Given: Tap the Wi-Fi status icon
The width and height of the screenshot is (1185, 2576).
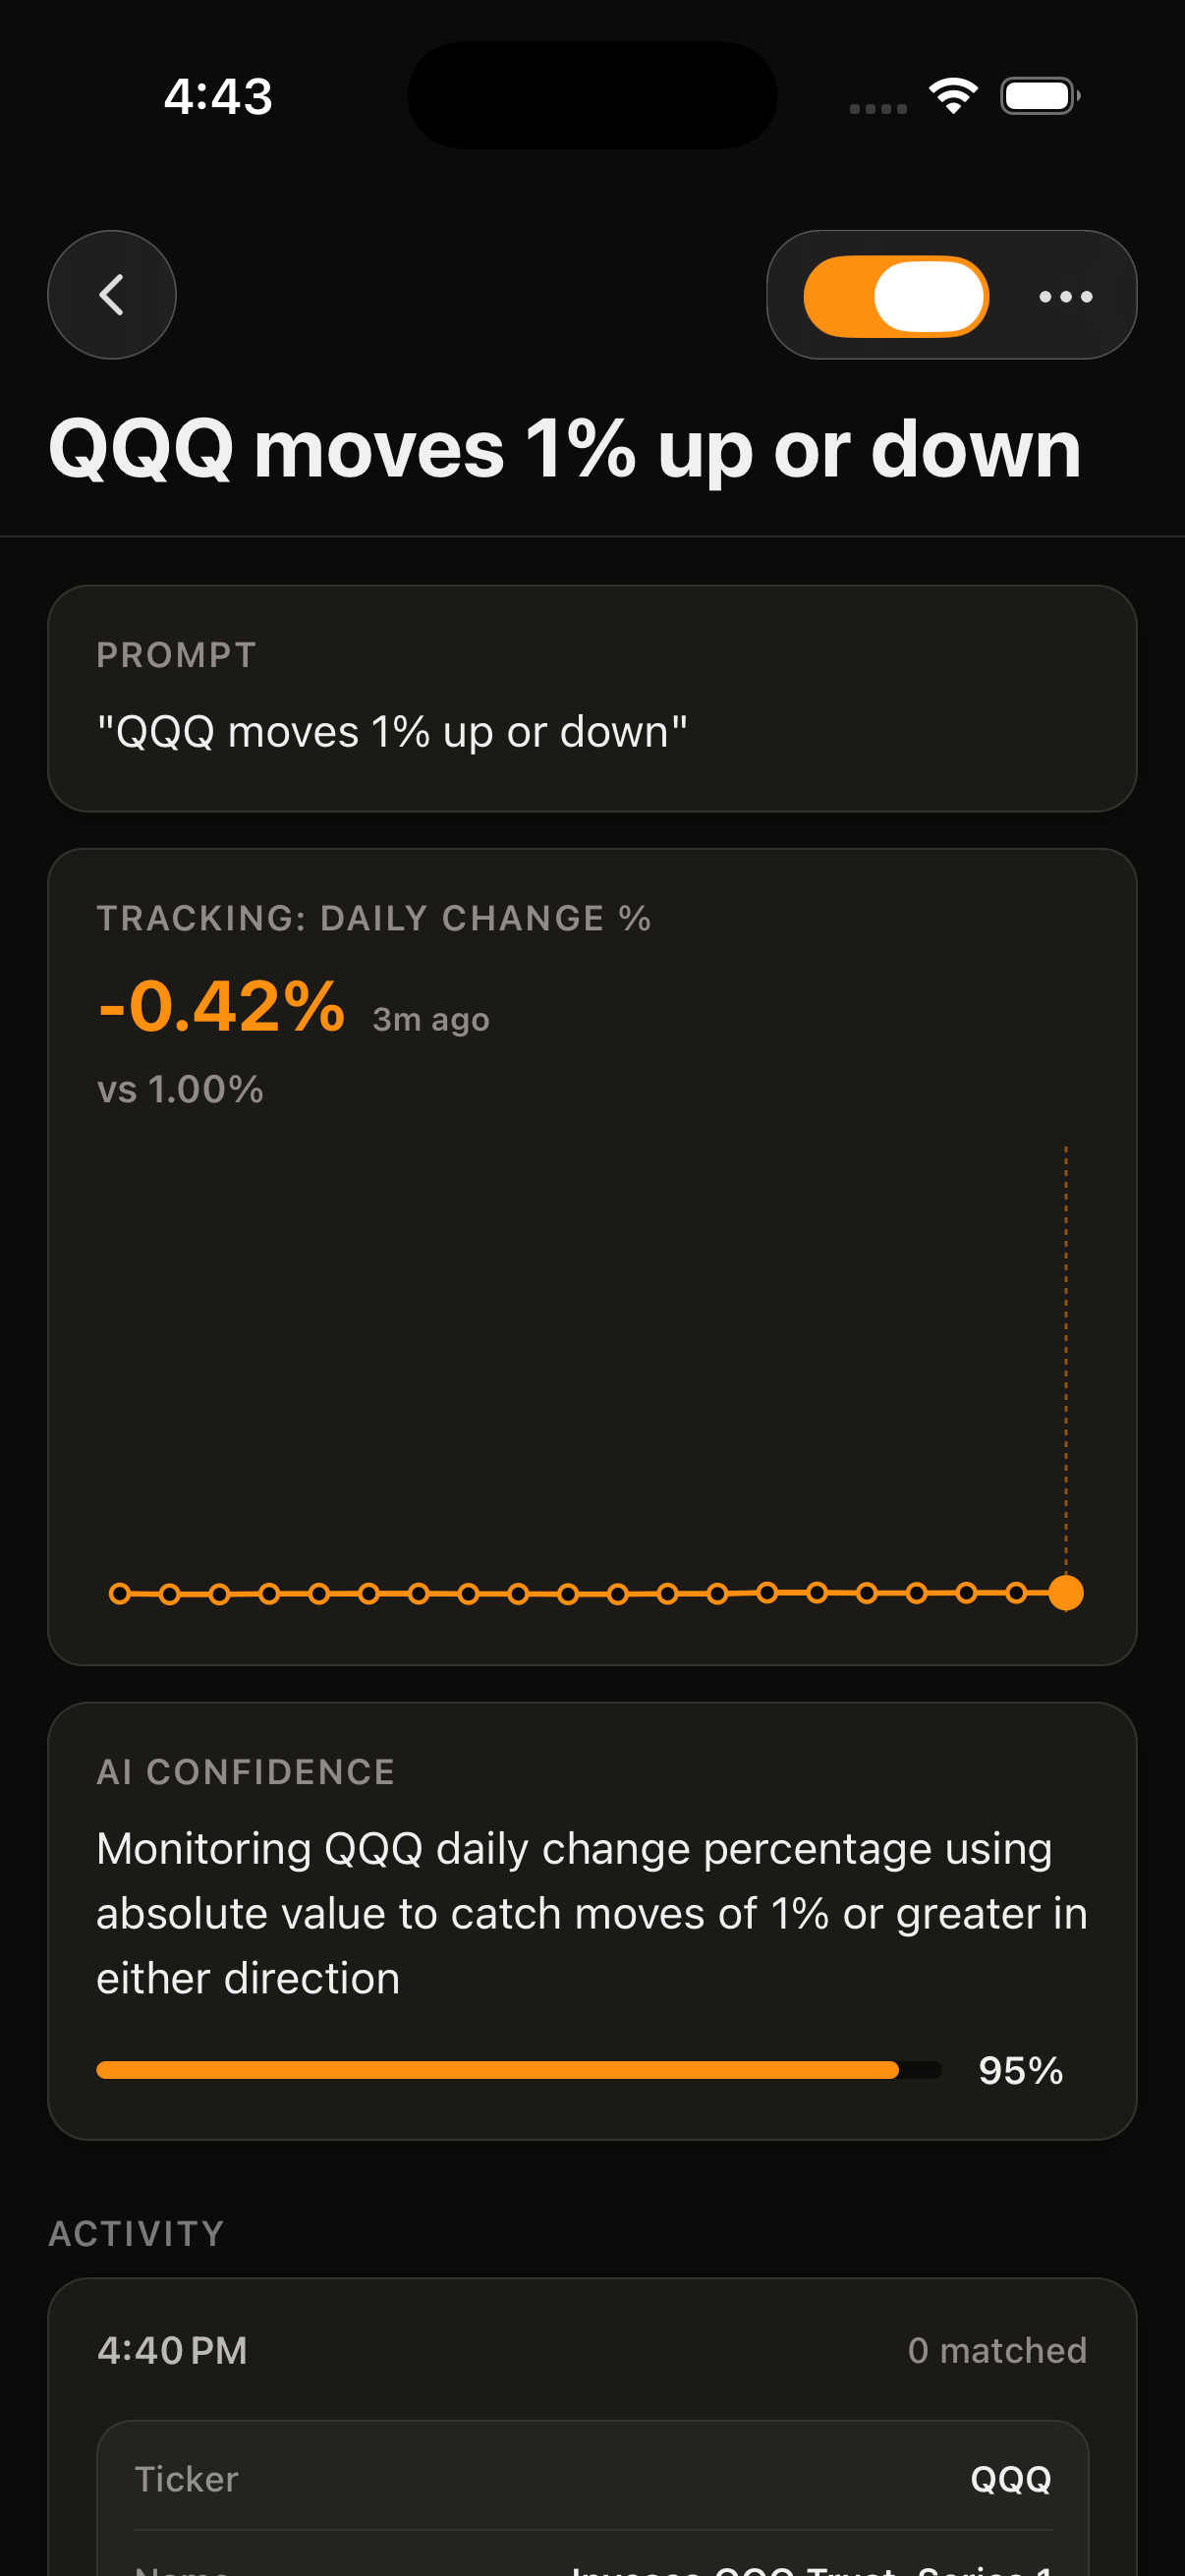Looking at the screenshot, I should tap(952, 94).
